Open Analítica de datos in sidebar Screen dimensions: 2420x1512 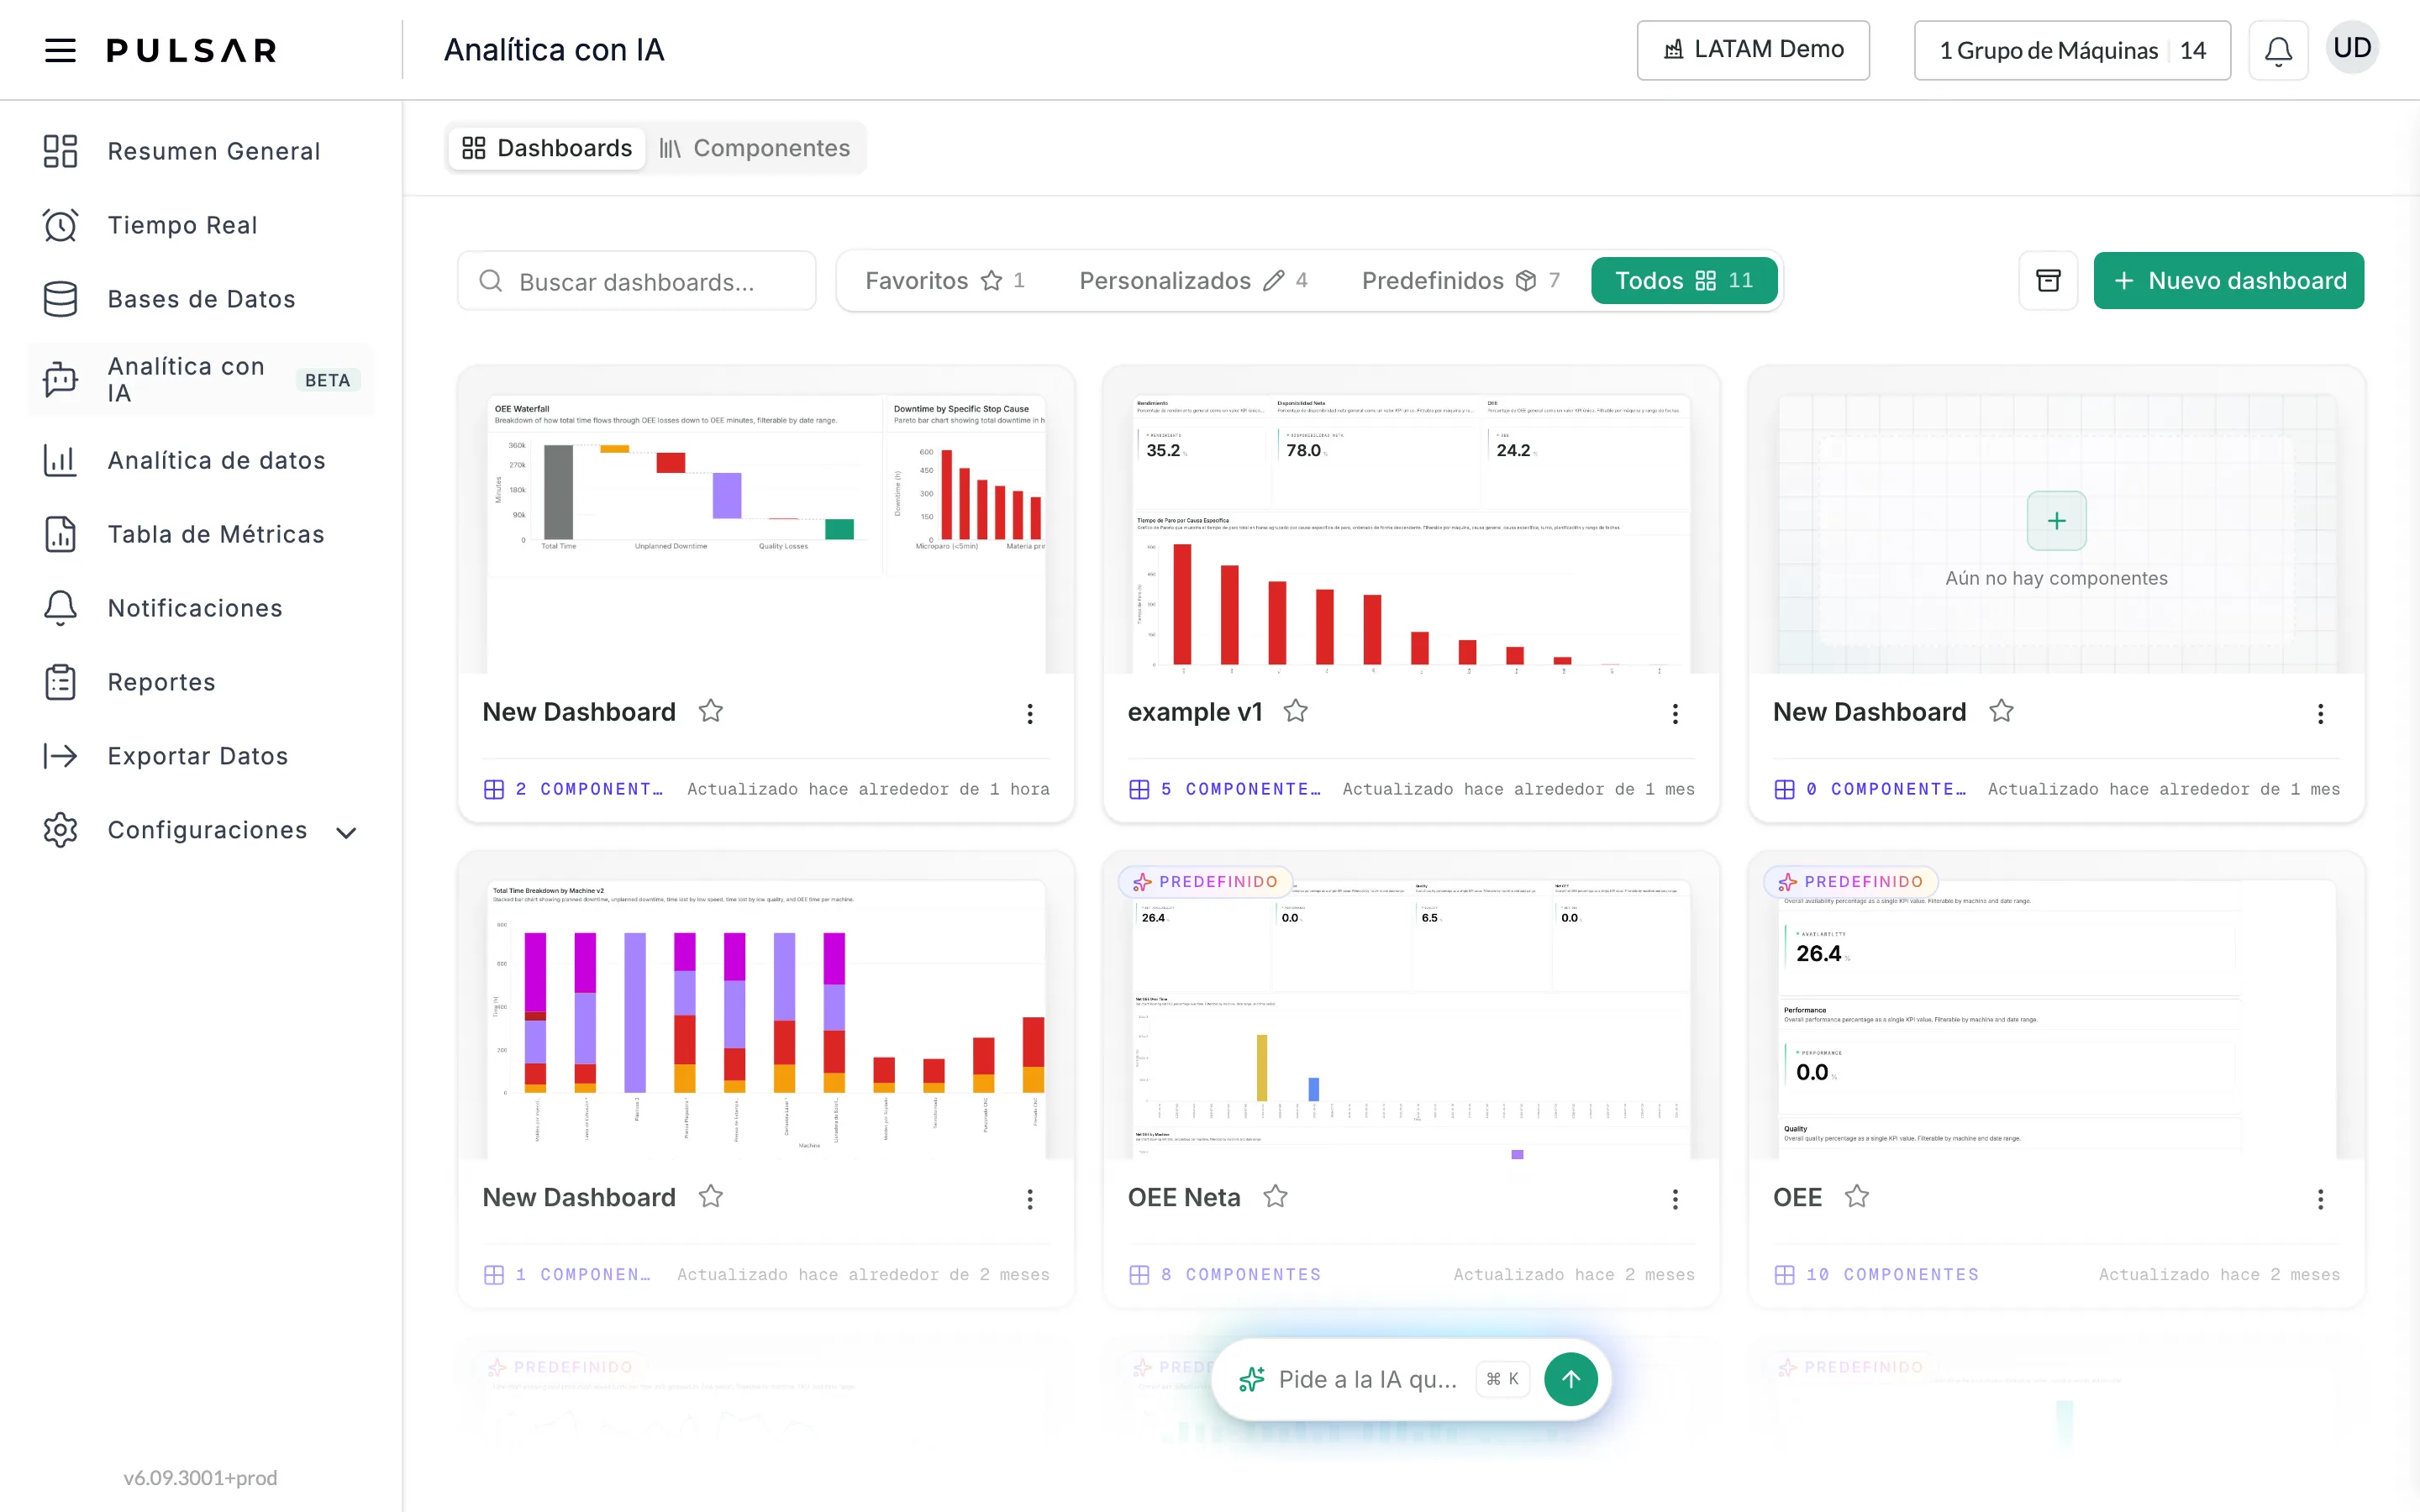click(x=202, y=460)
